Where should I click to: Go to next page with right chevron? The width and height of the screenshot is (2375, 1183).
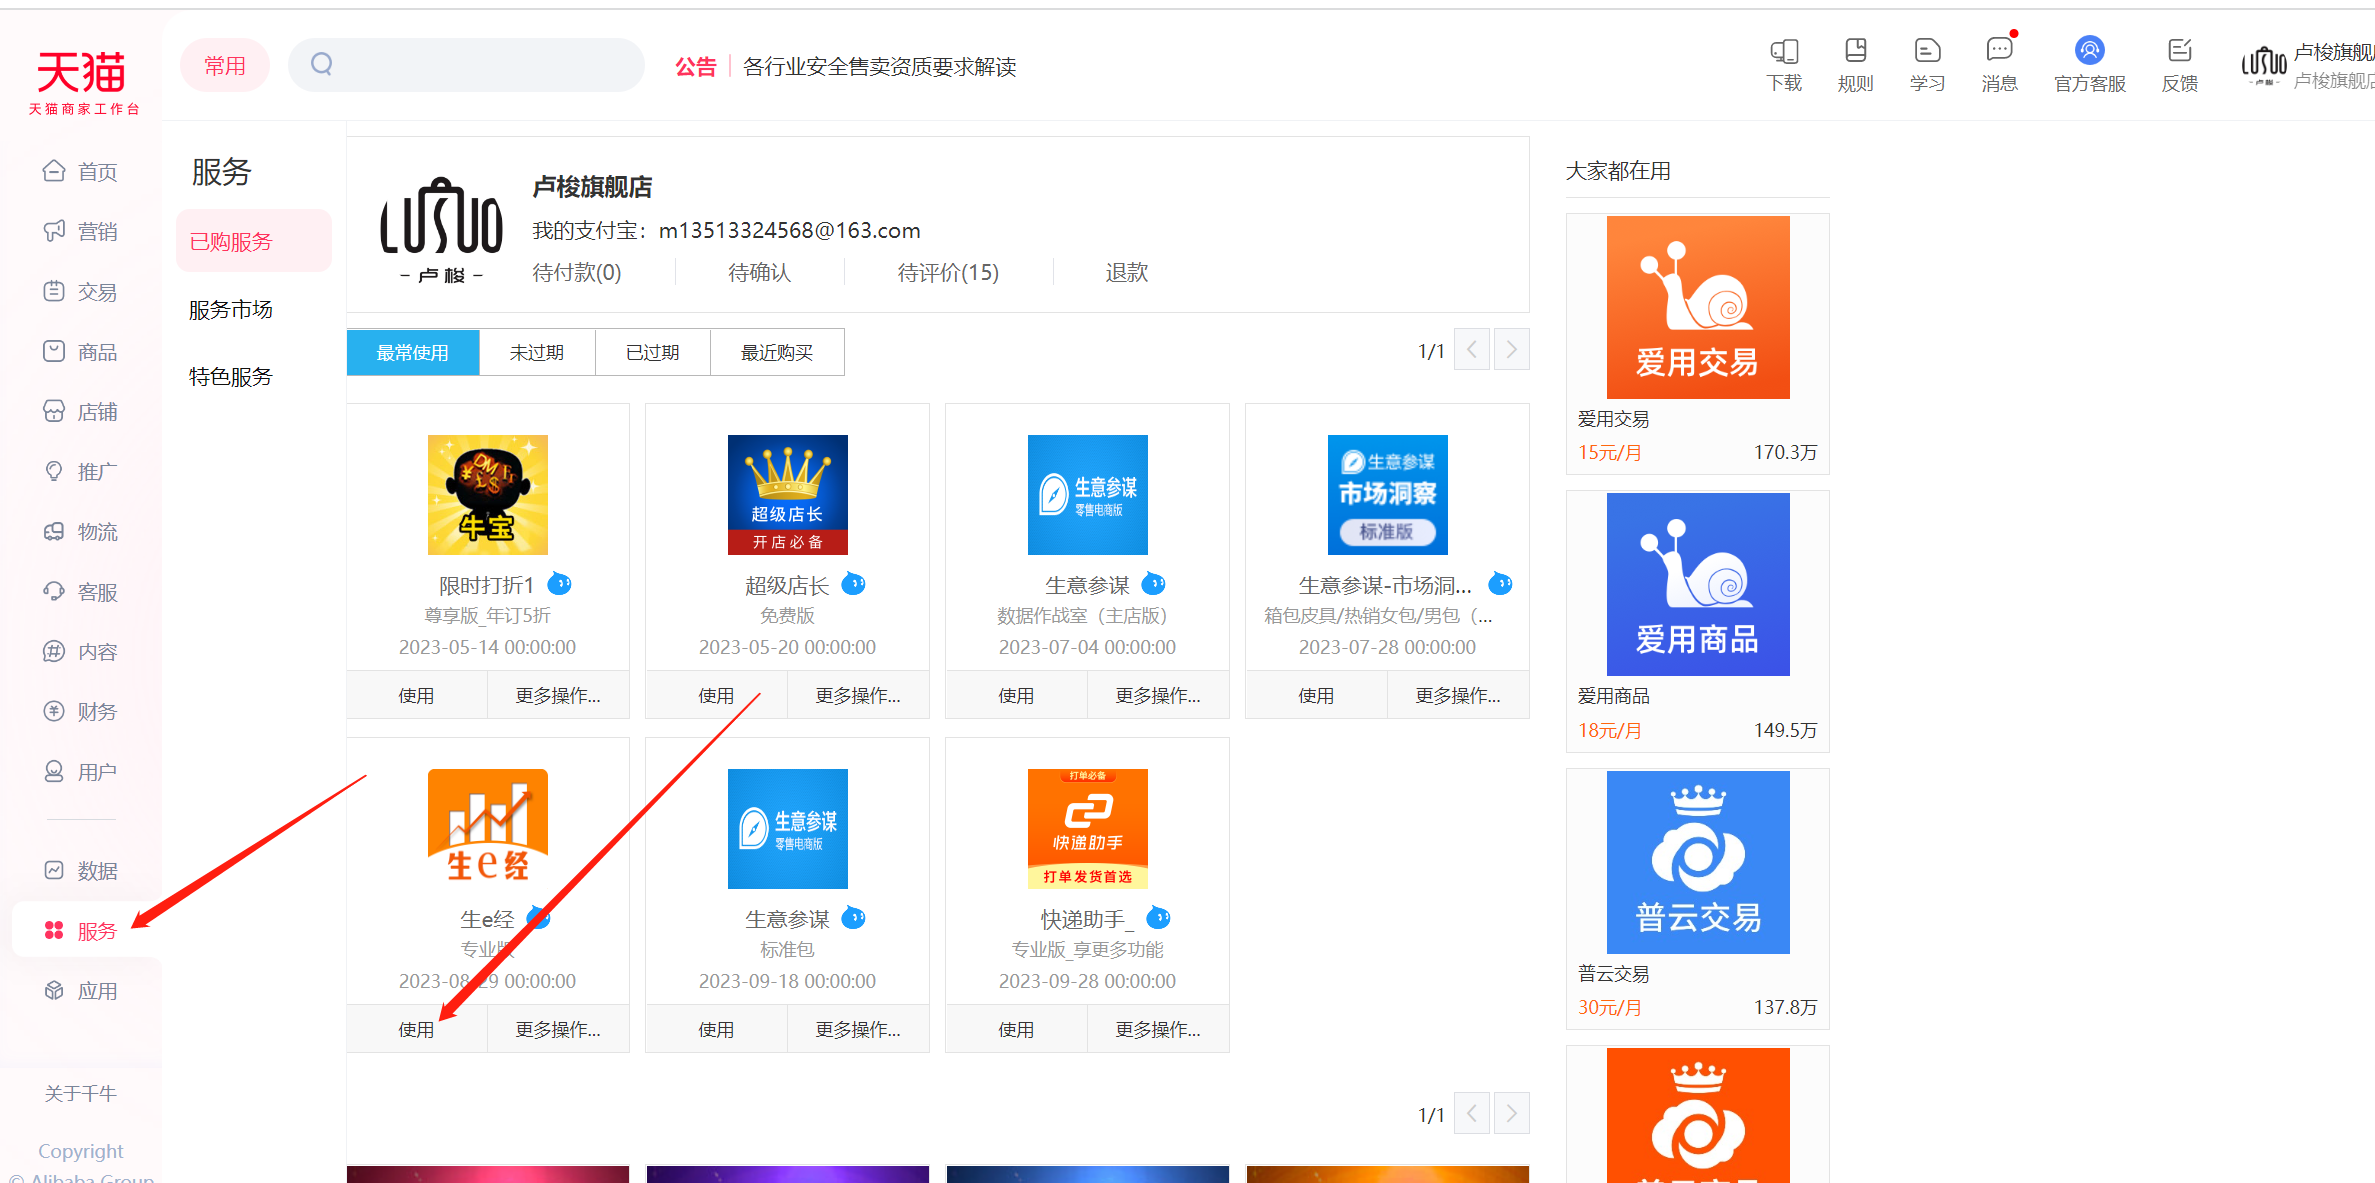(x=1511, y=350)
